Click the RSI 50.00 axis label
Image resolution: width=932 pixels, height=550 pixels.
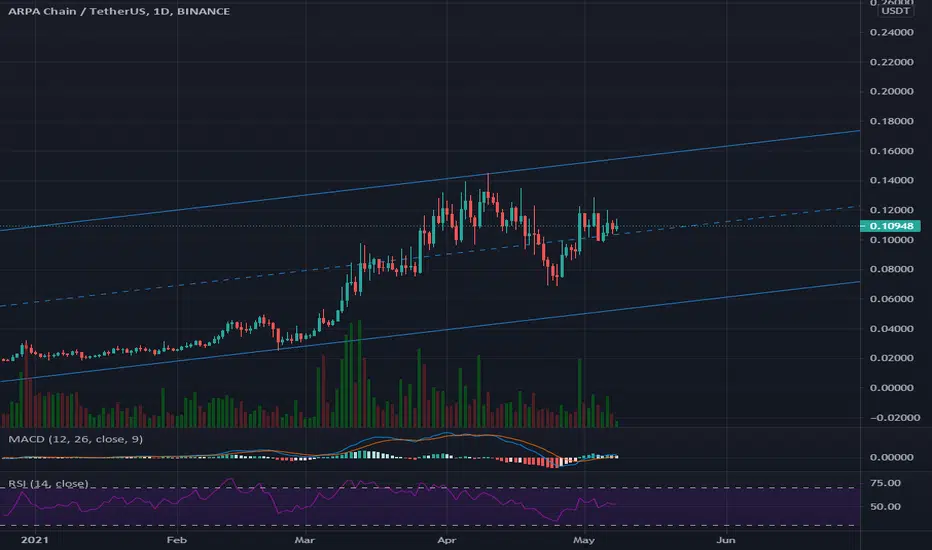[x=885, y=507]
